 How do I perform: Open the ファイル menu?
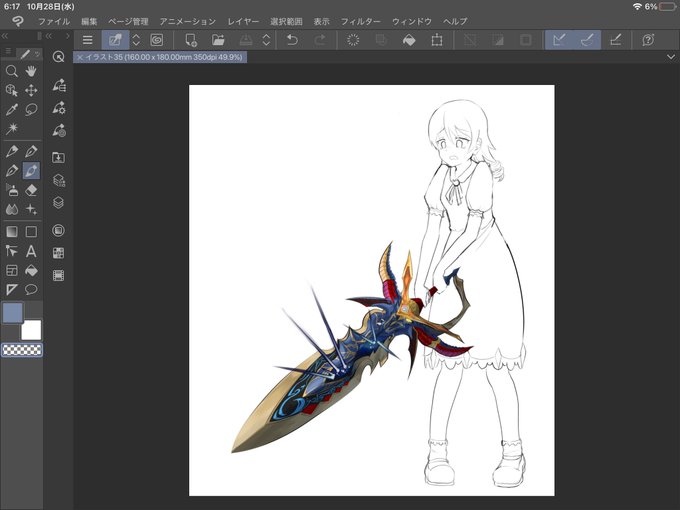pos(54,21)
